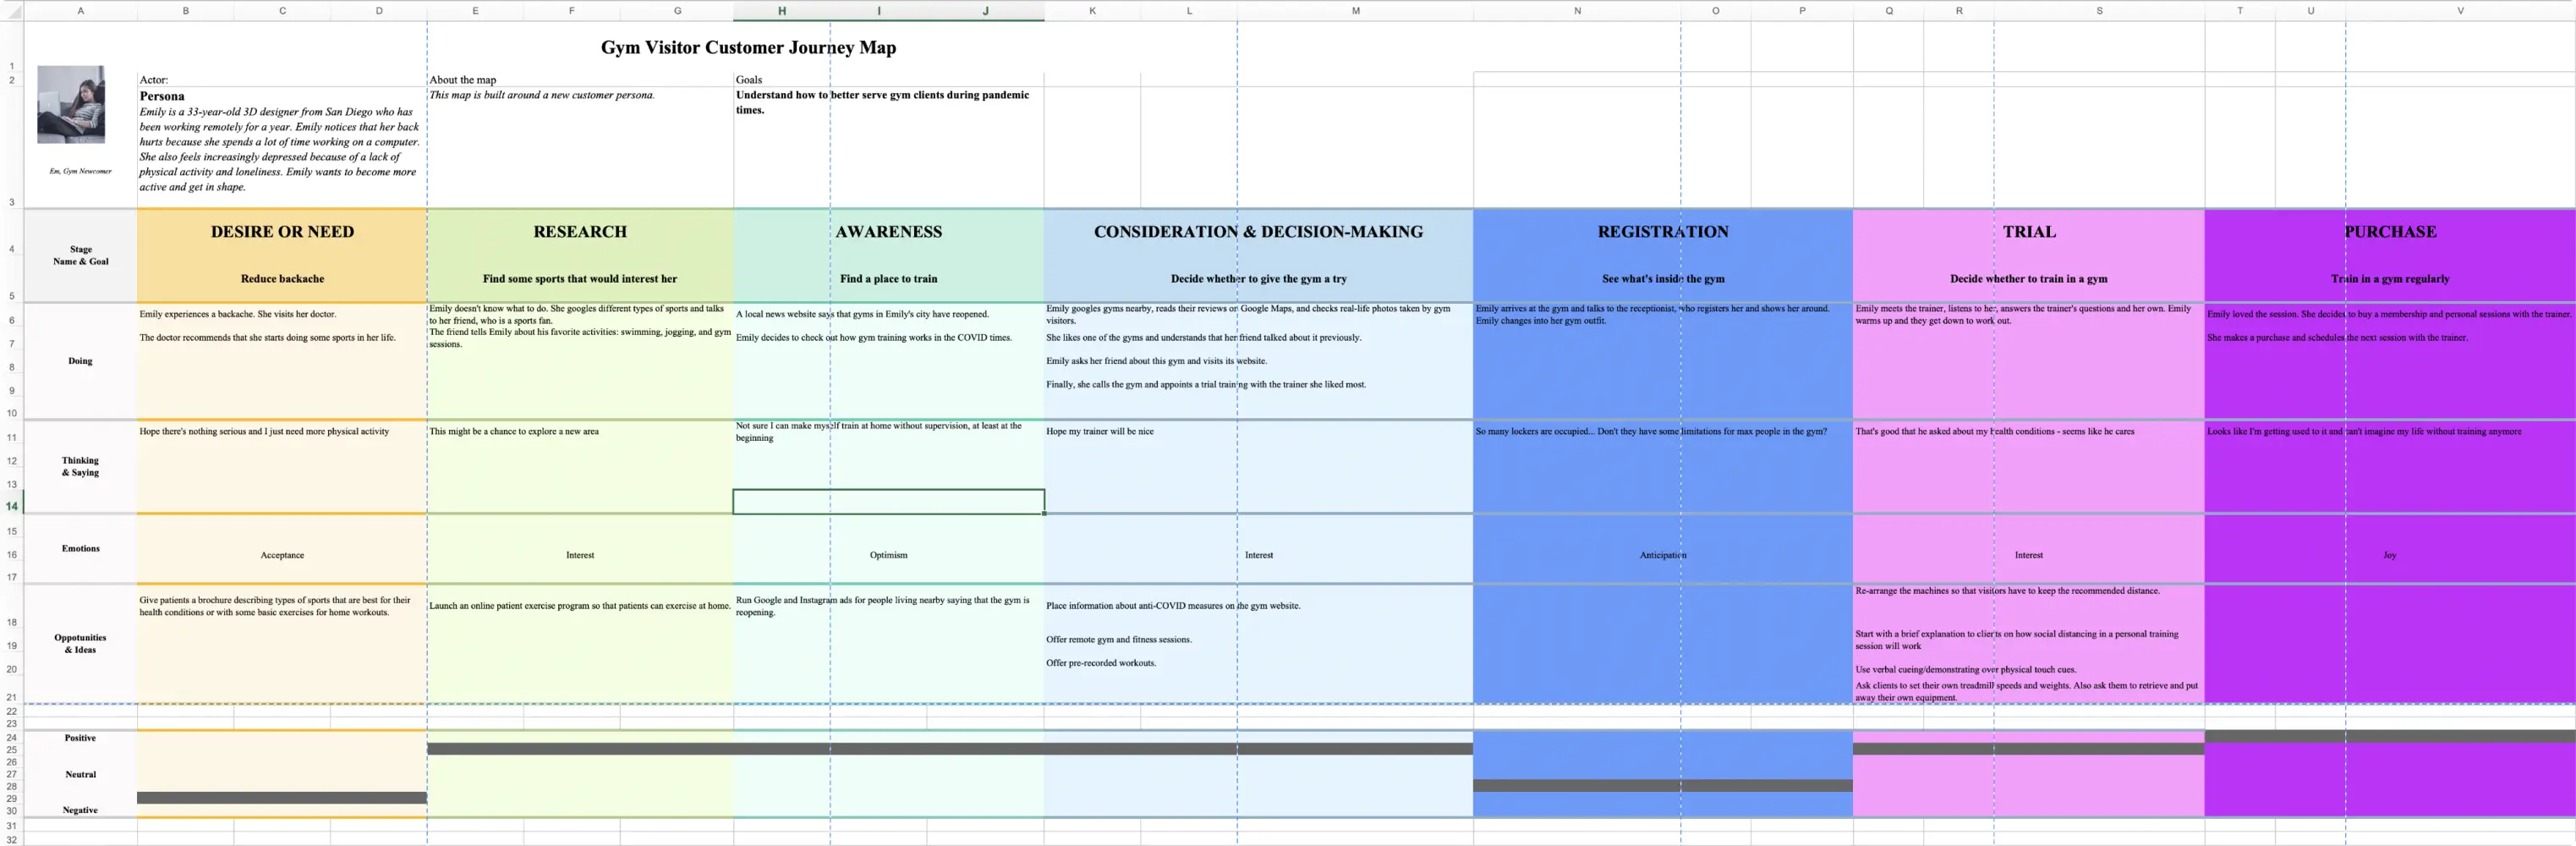Select column H header
The image size is (2576, 846).
point(781,11)
